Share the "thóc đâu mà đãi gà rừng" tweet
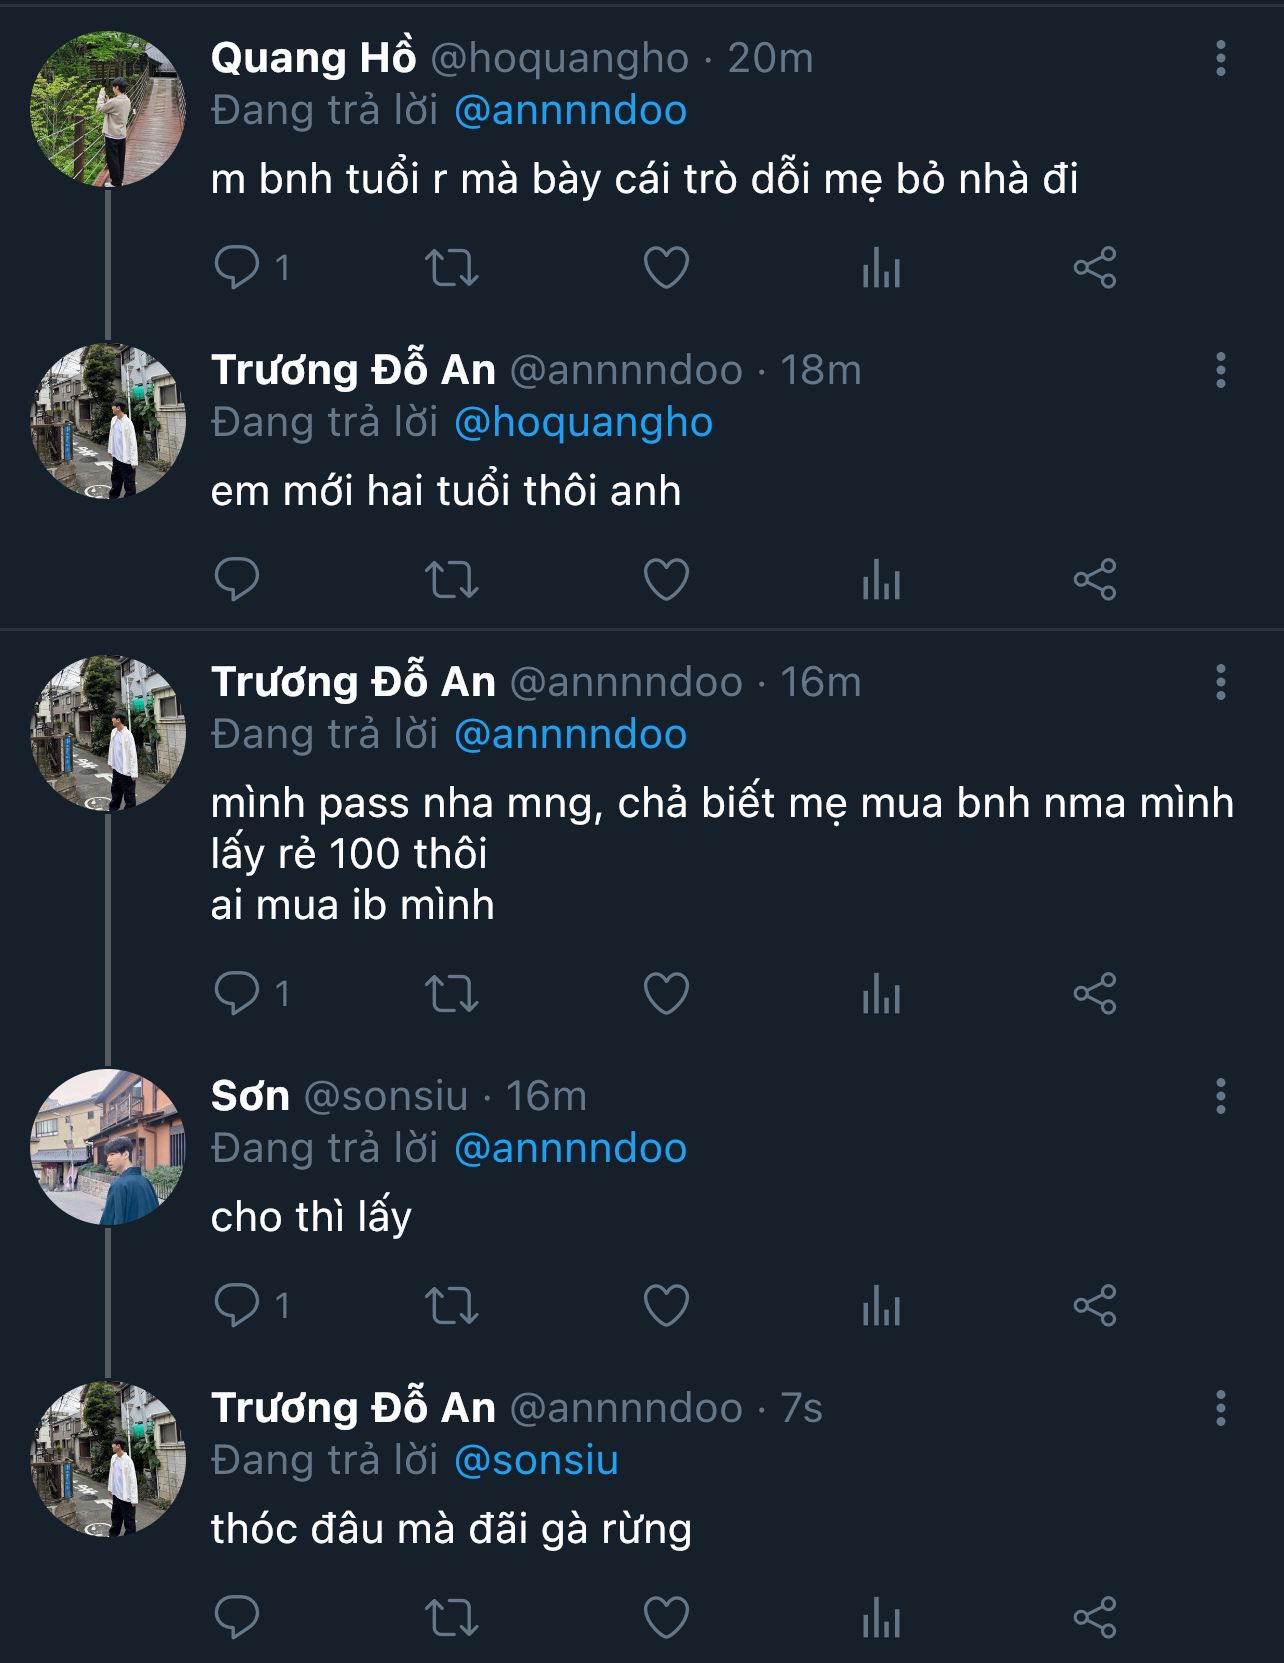1284x1663 pixels. pos(1094,1617)
